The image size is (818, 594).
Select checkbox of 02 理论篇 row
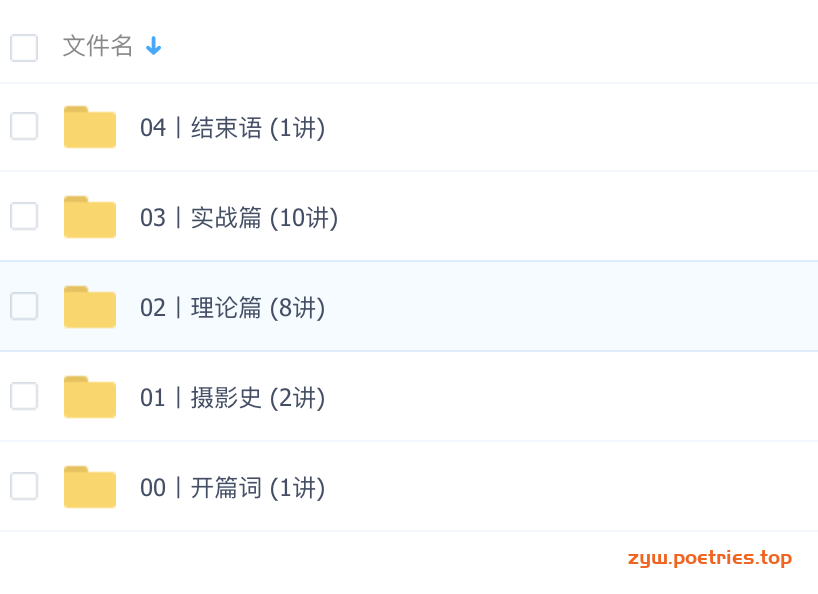click(x=24, y=306)
